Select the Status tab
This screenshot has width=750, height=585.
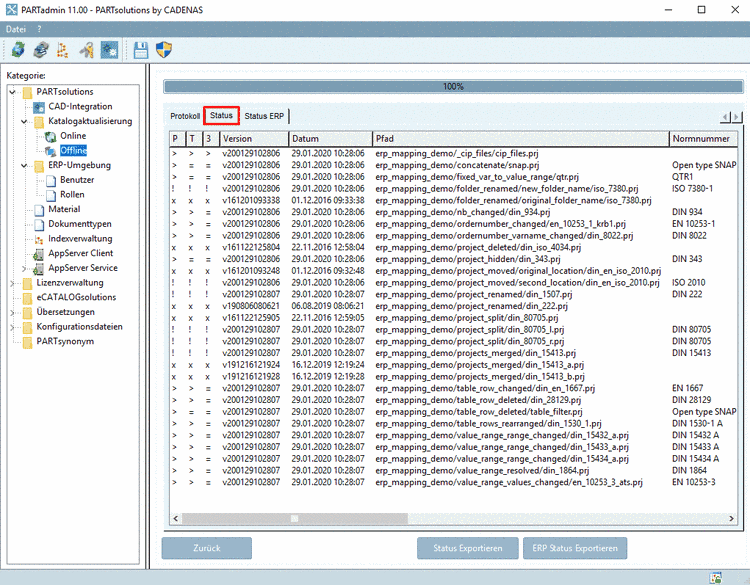221,116
